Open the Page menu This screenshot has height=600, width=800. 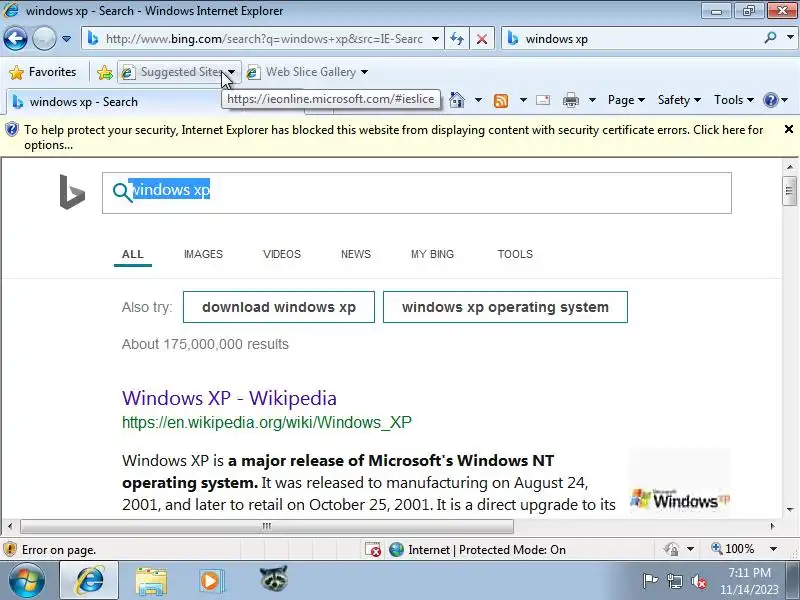tap(626, 100)
